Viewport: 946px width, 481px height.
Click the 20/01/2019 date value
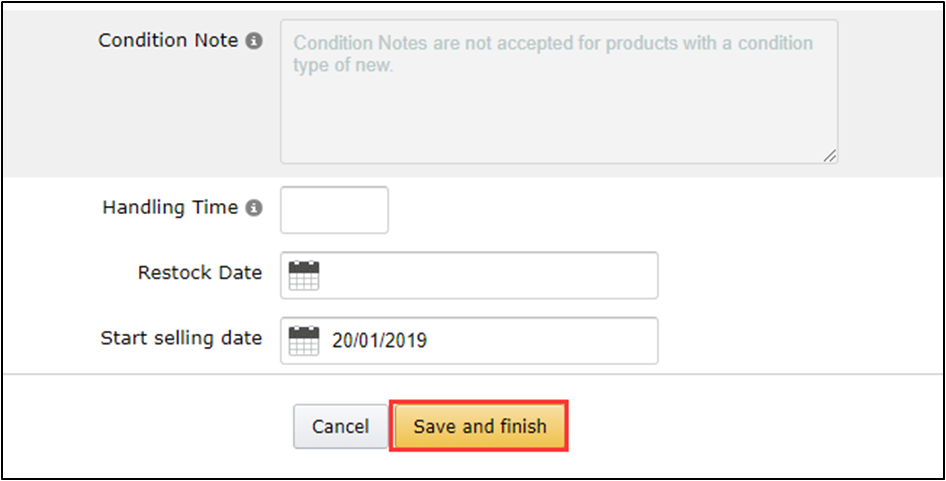pyautogui.click(x=379, y=341)
